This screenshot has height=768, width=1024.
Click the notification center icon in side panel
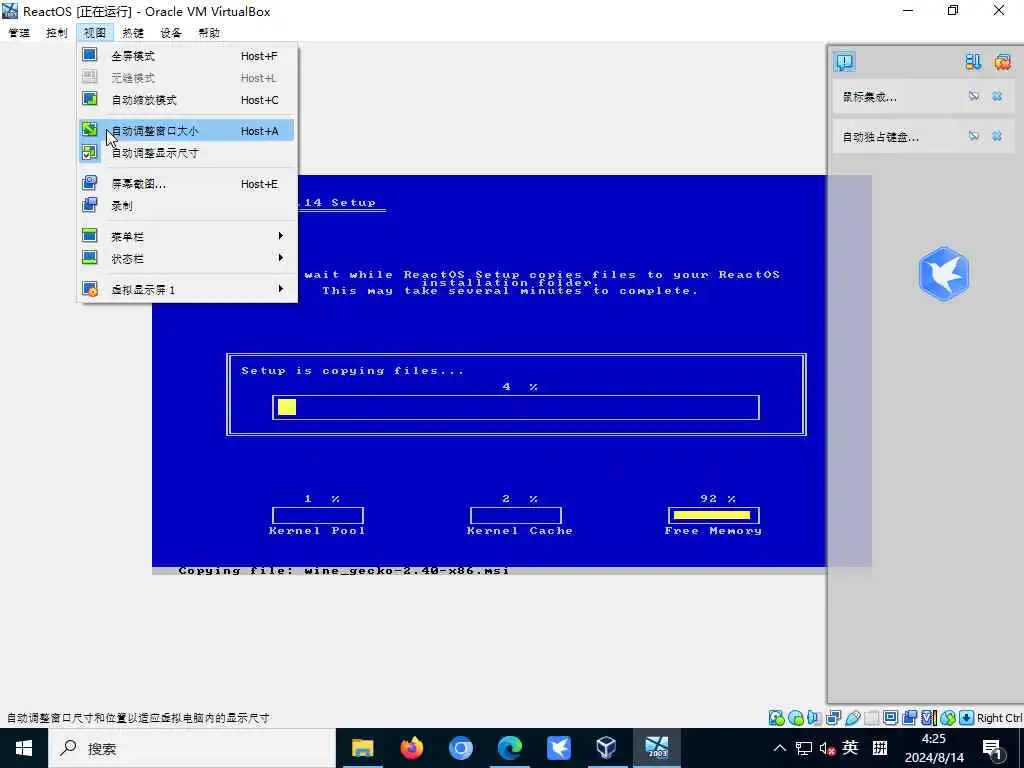pos(844,62)
